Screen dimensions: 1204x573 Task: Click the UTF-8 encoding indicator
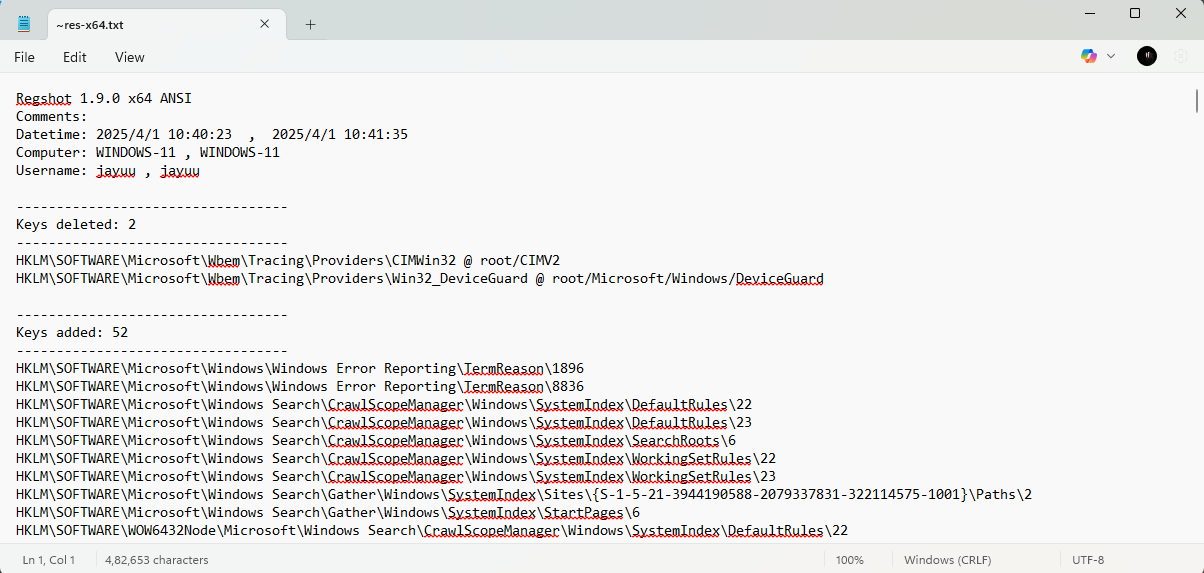pos(1088,560)
